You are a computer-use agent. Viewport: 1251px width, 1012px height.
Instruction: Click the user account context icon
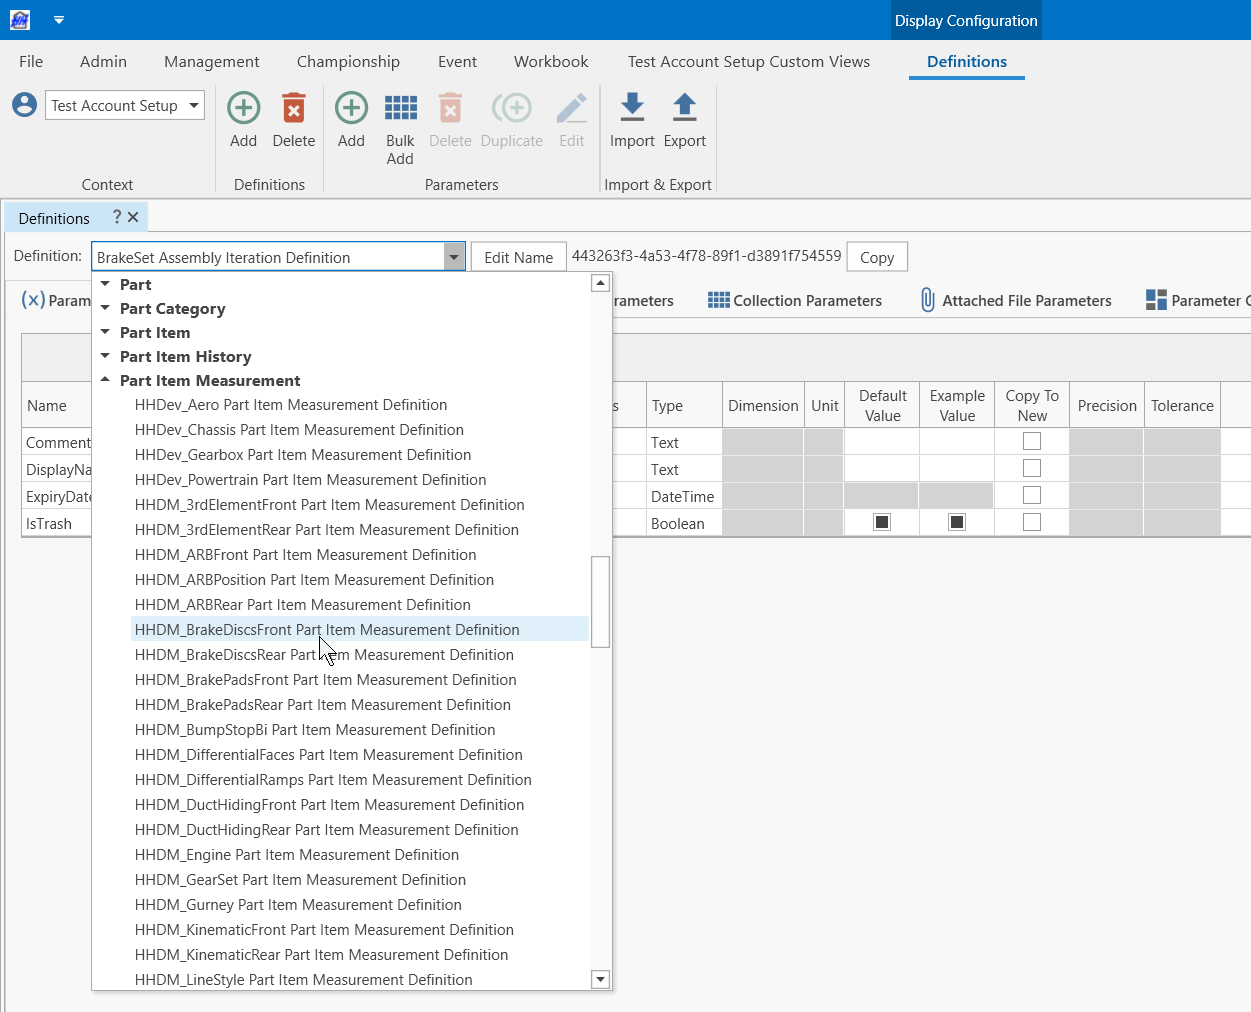pos(24,105)
